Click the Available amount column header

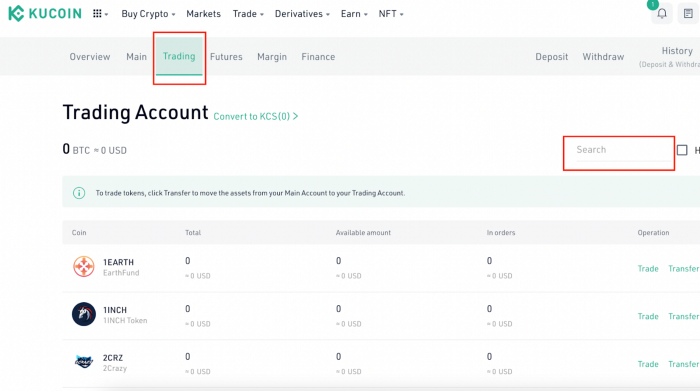tap(363, 233)
